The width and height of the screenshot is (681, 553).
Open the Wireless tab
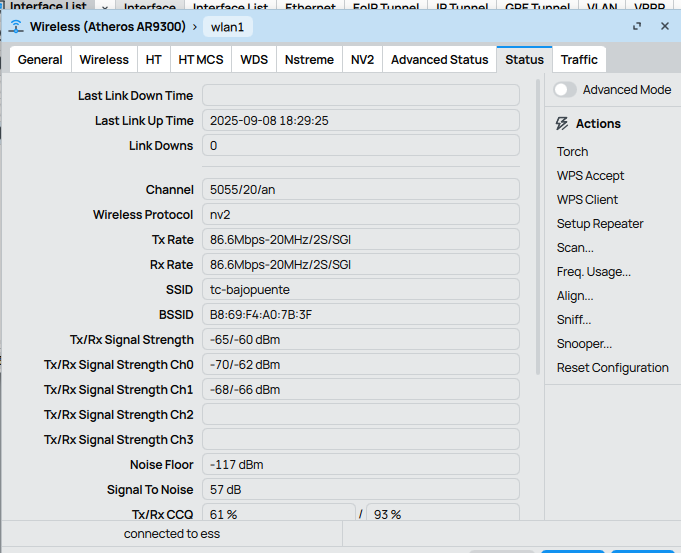tap(104, 60)
